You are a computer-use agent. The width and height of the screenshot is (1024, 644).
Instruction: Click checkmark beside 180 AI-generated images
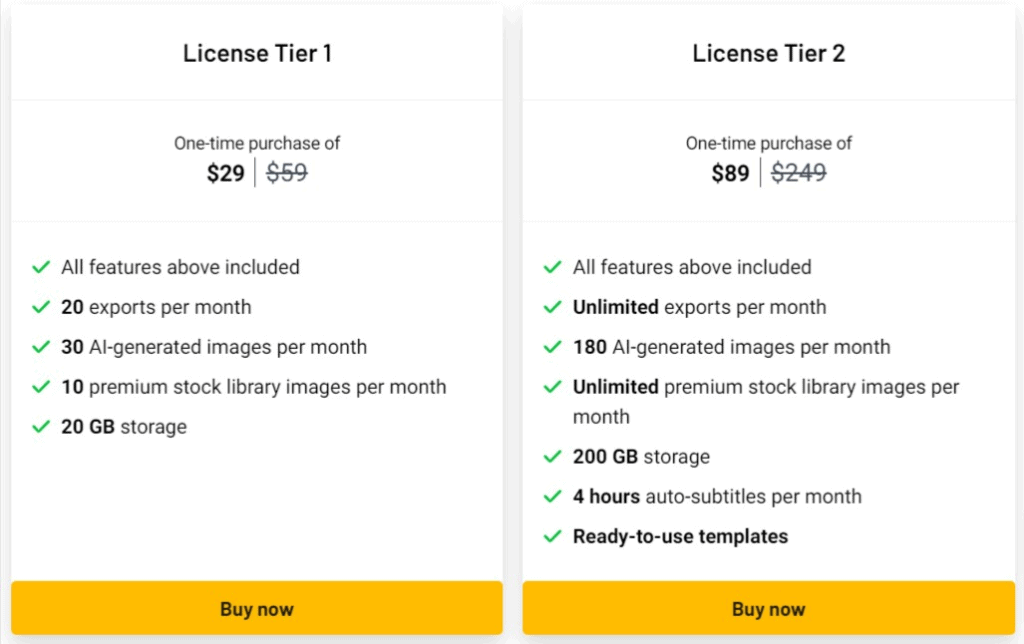[552, 346]
